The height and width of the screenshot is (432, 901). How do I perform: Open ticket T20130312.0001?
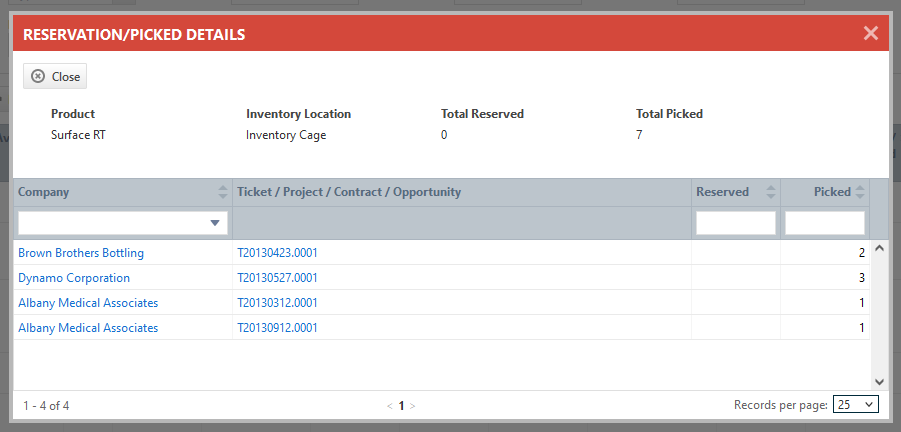point(277,303)
